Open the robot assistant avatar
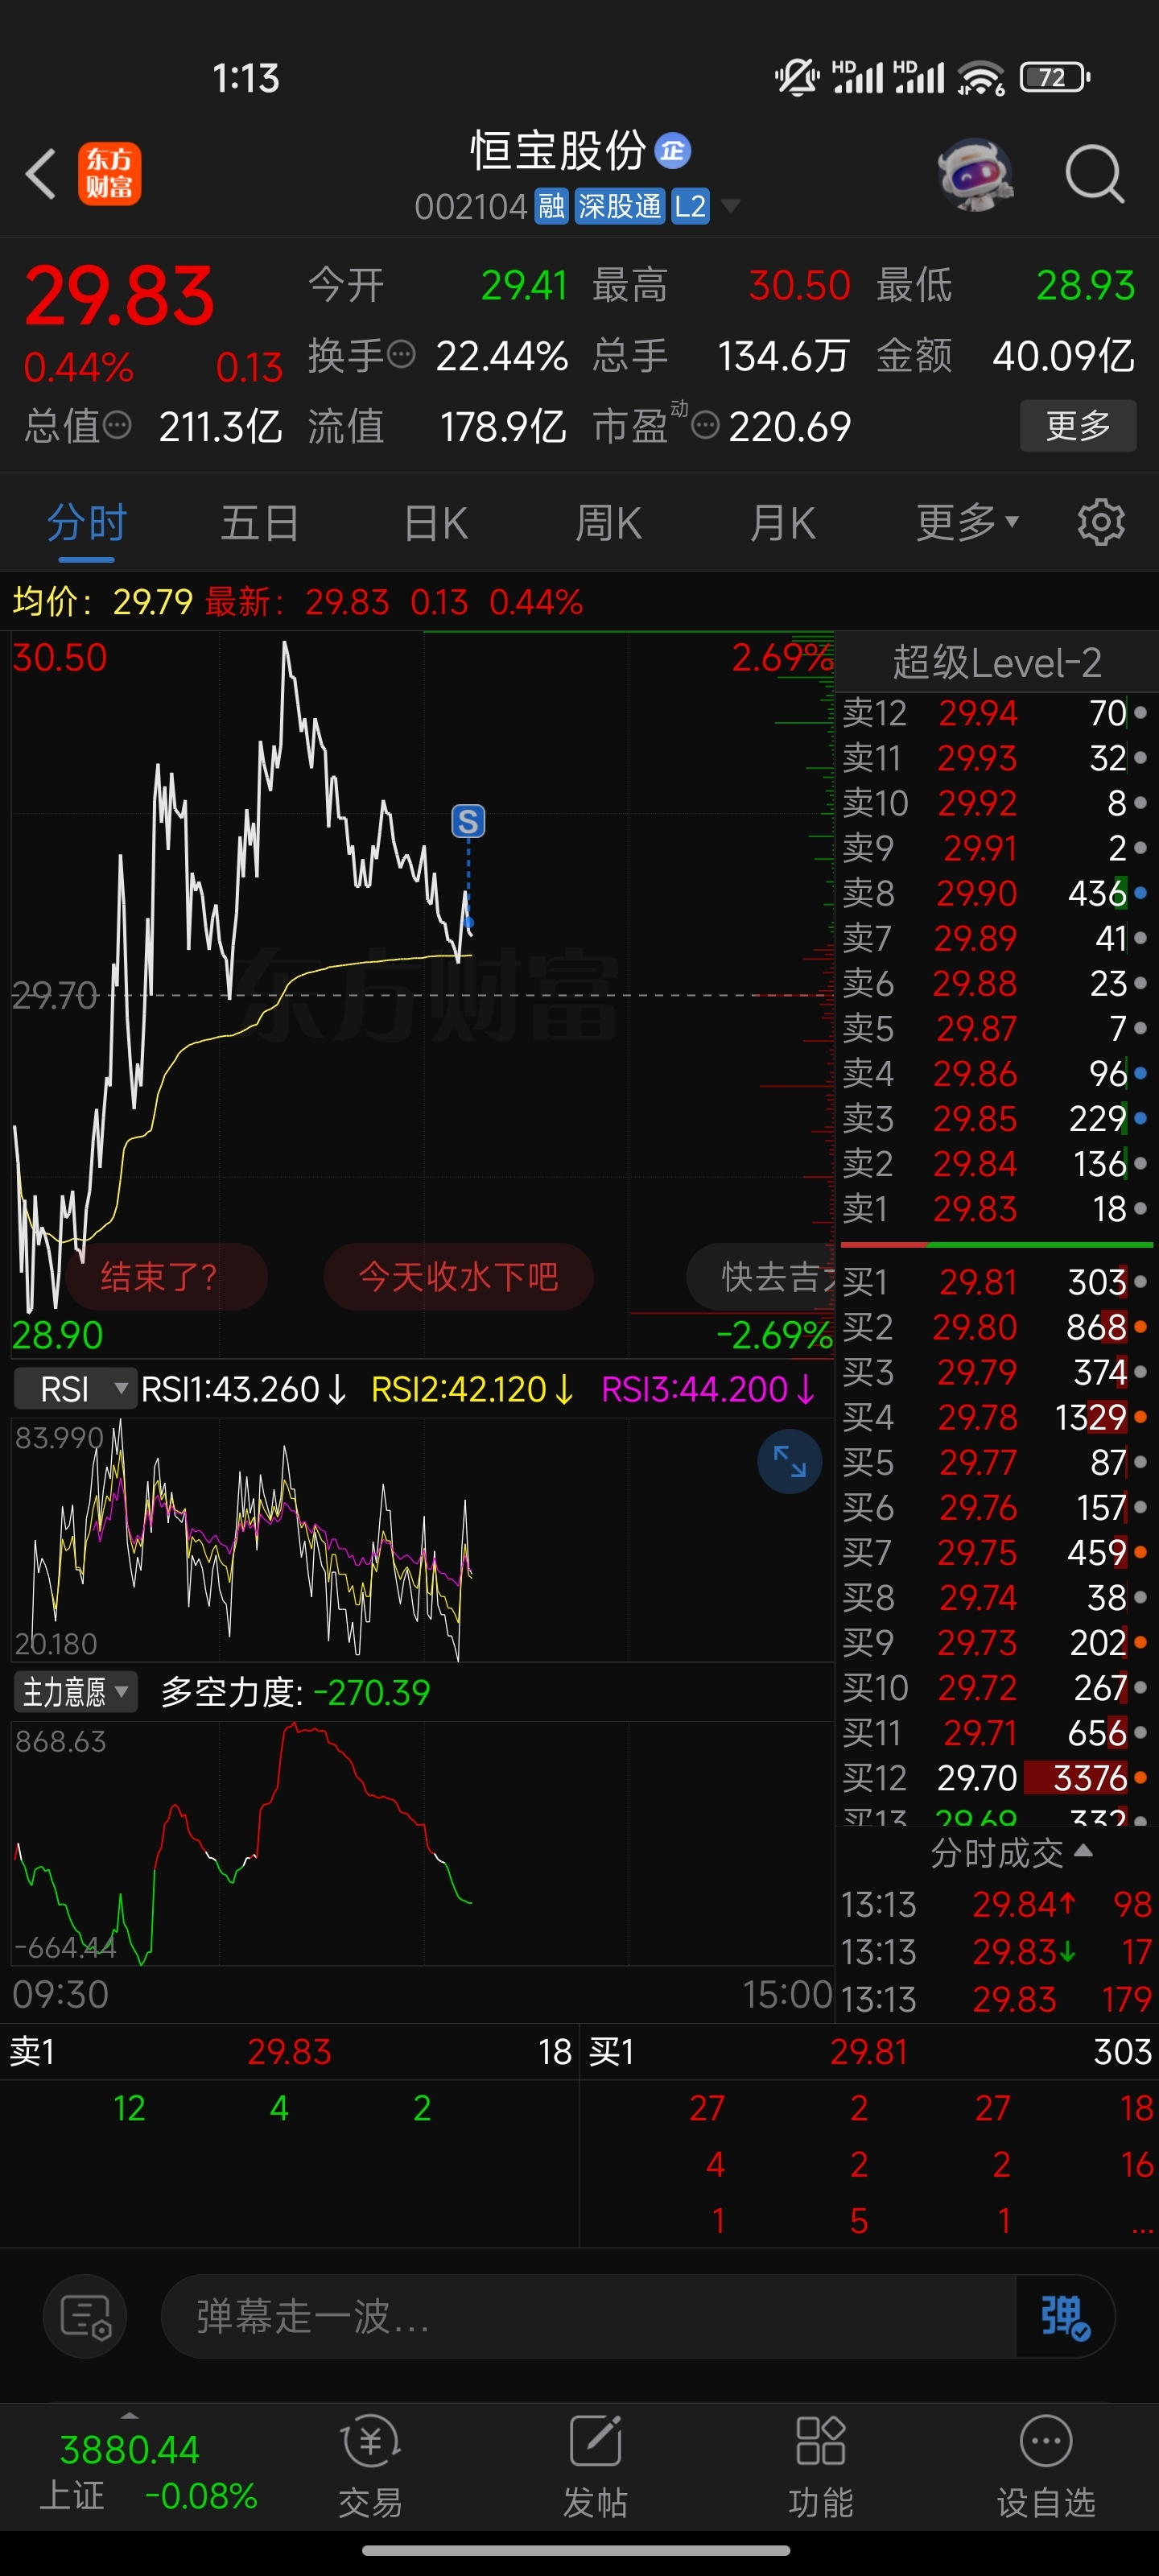The image size is (1159, 2576). click(976, 174)
